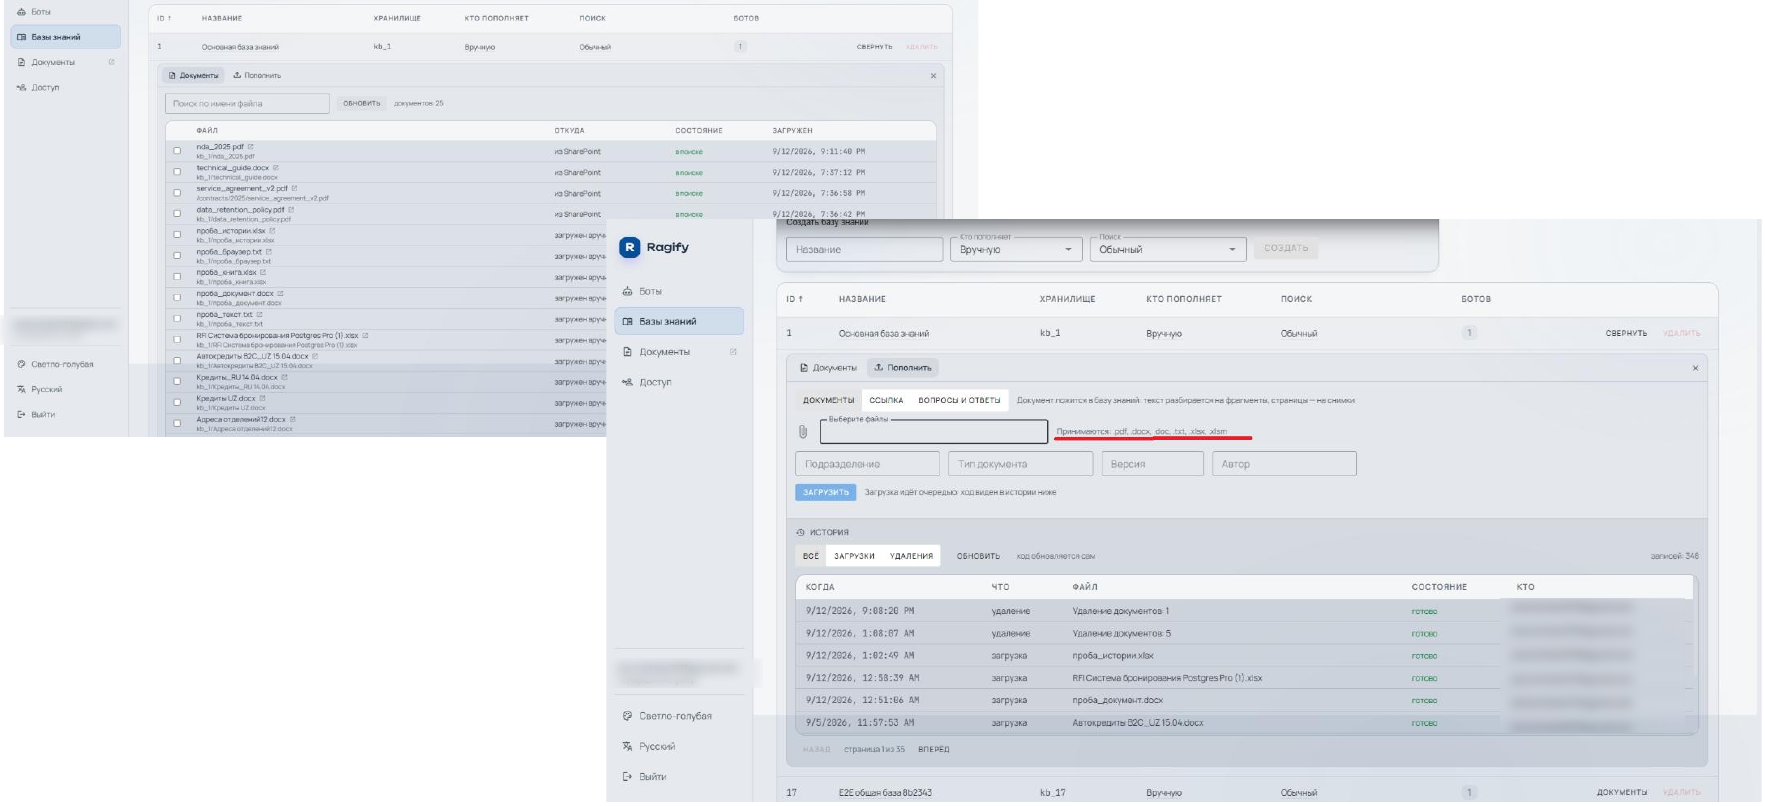
Task: Click ОБНОВИТЬ in the history section
Action: (978, 556)
